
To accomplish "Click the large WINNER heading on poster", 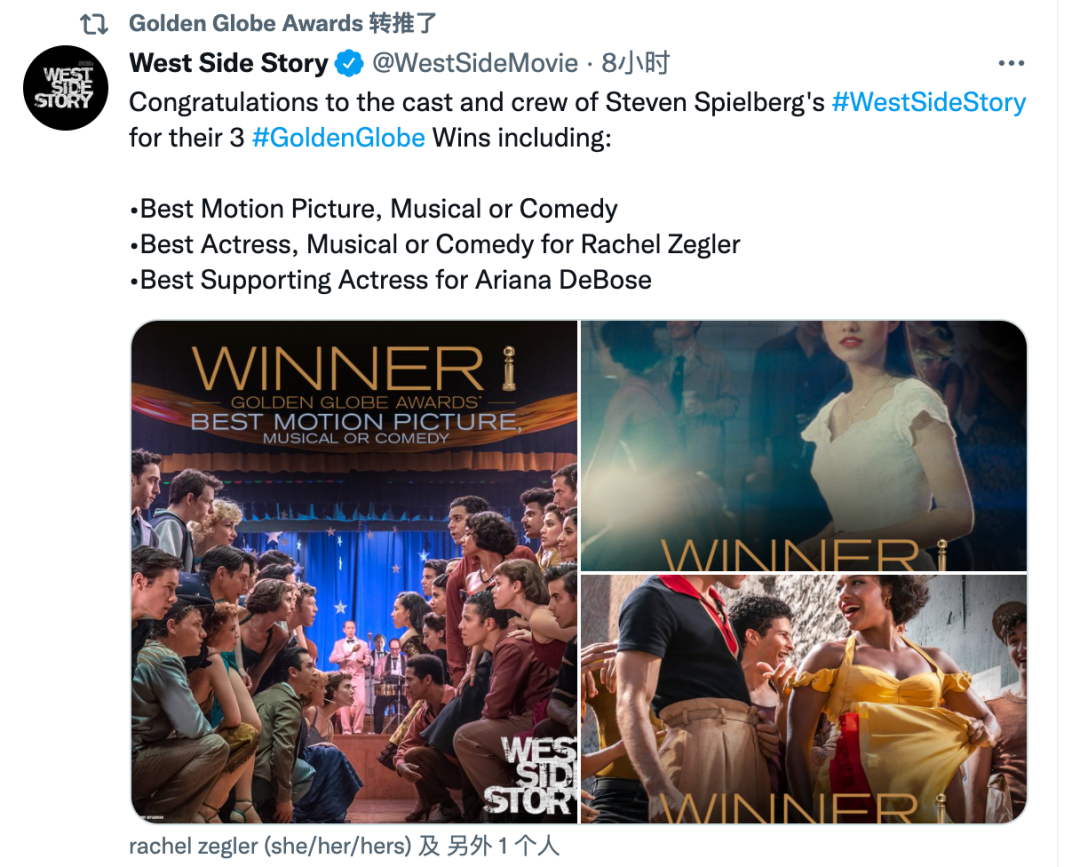I will pos(338,368).
